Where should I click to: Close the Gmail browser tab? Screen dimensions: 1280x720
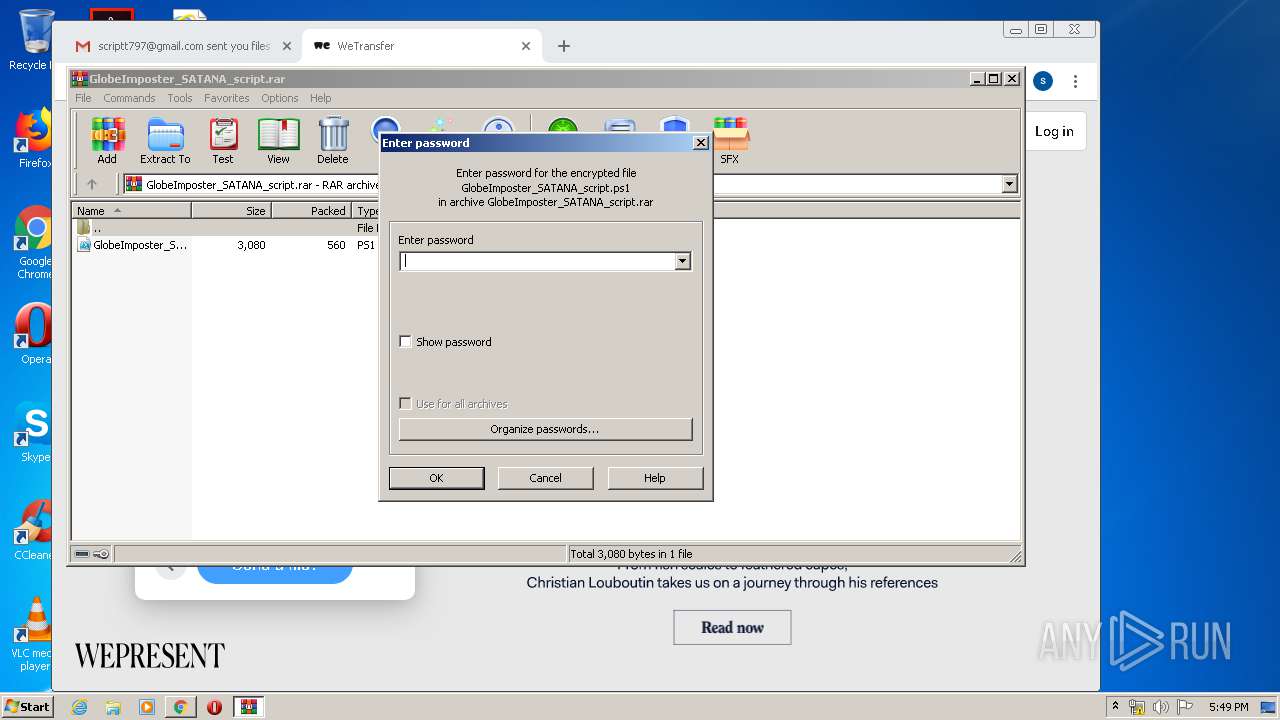[x=286, y=46]
